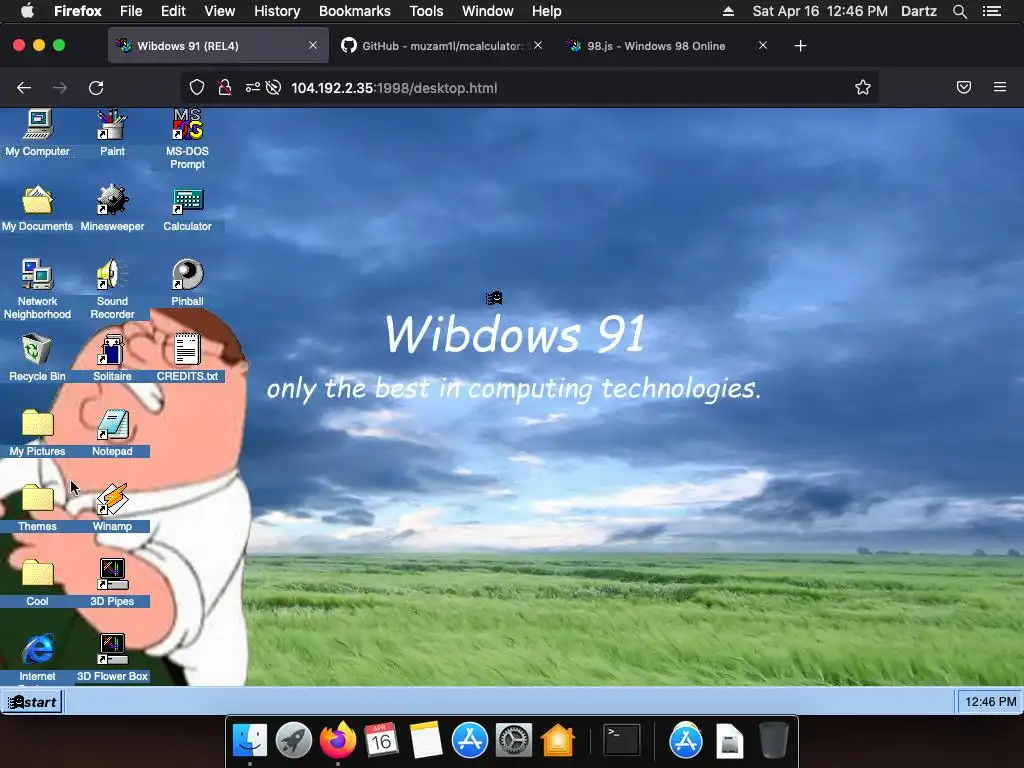Launch the 3D Pipes shortcut
Viewport: 1024px width, 768px height.
pyautogui.click(x=112, y=583)
